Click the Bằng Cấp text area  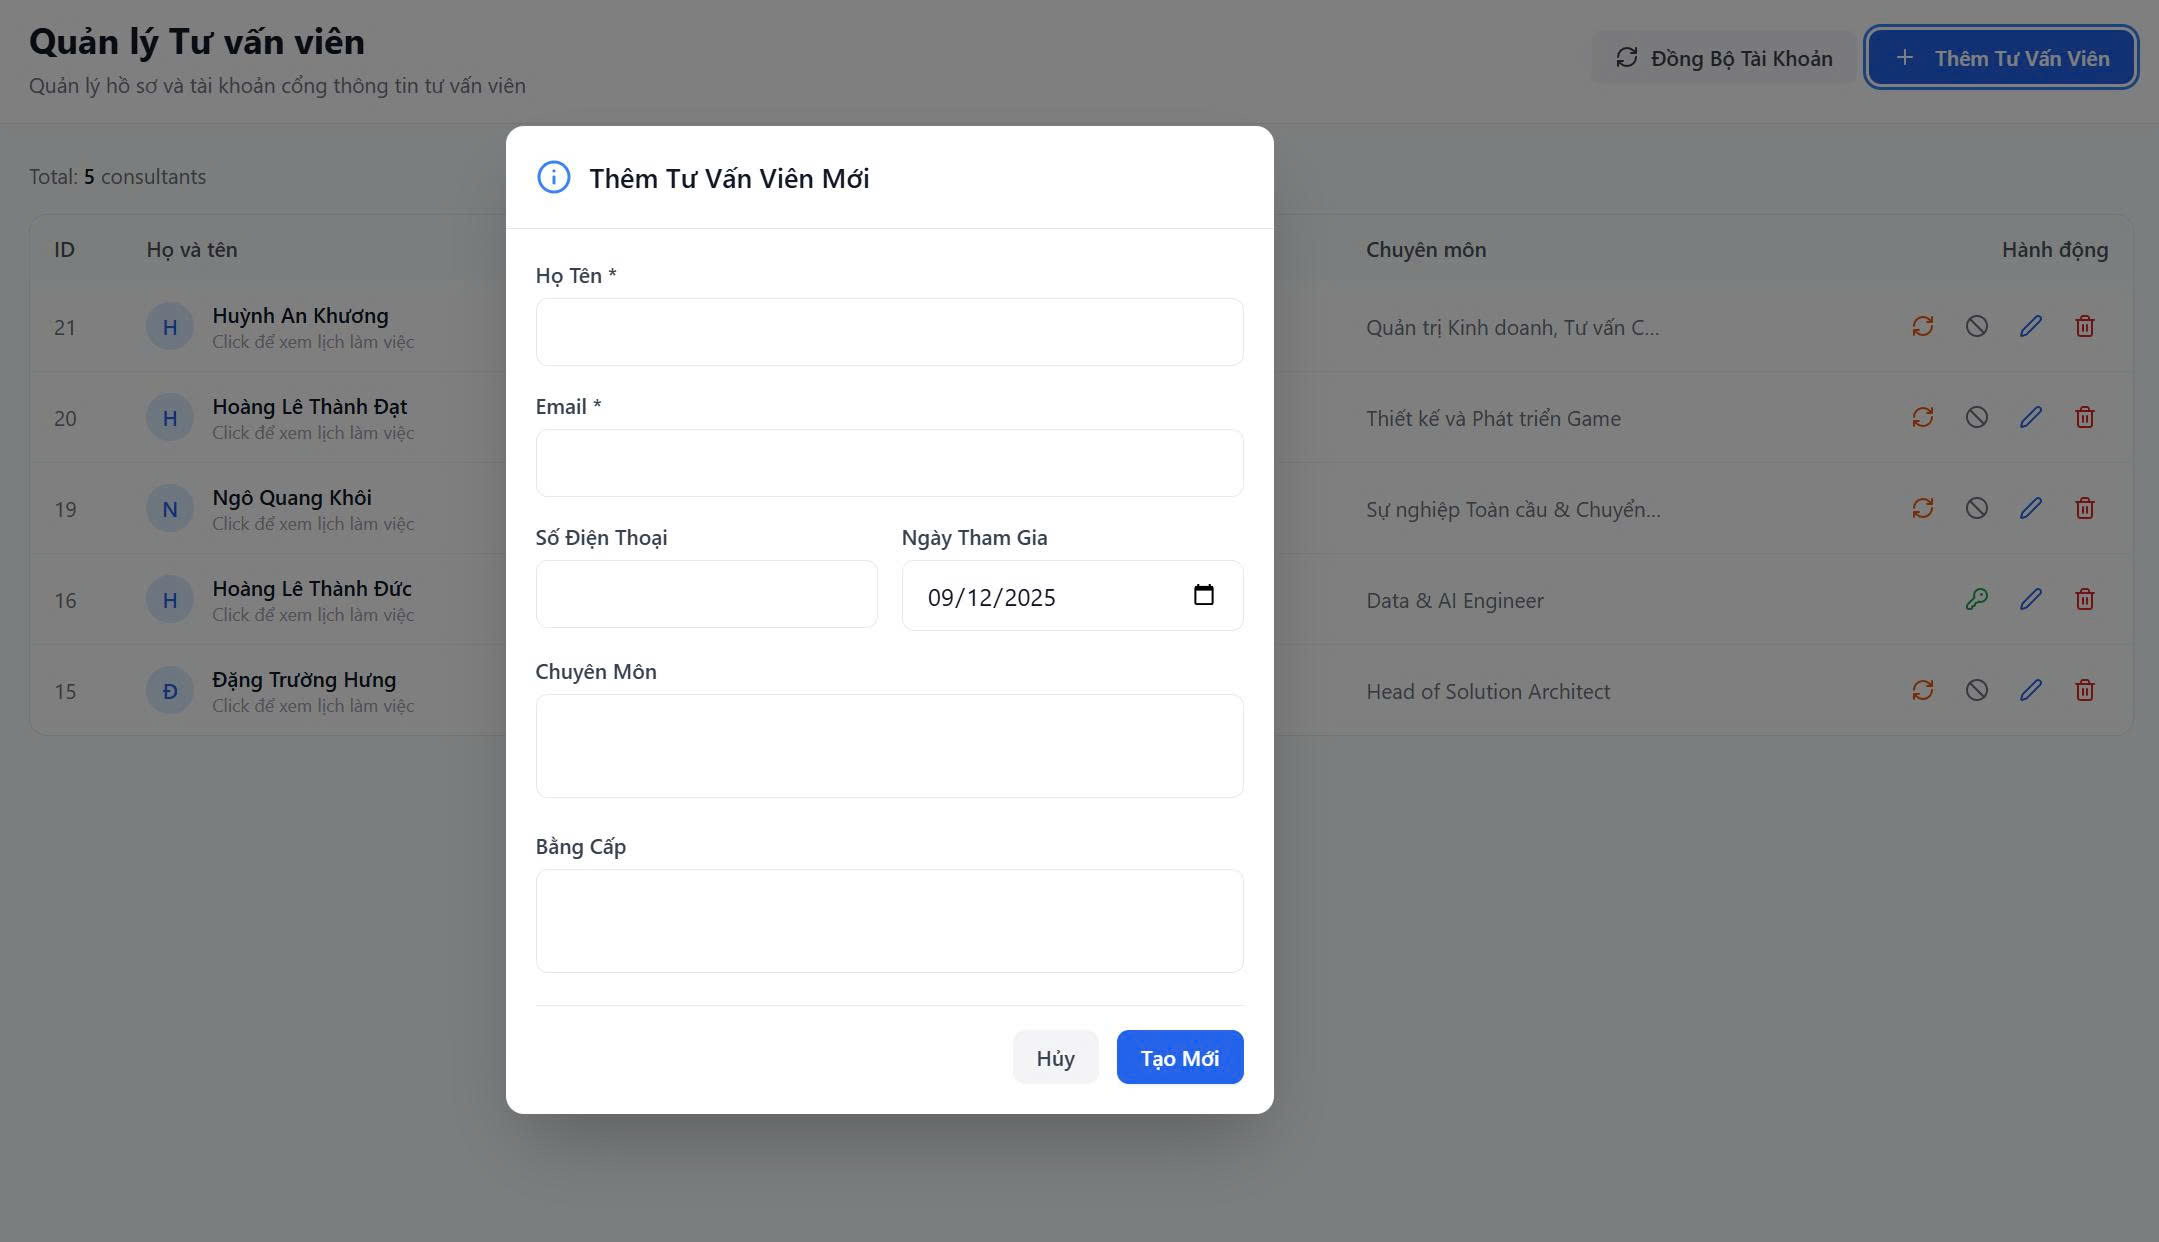(889, 921)
